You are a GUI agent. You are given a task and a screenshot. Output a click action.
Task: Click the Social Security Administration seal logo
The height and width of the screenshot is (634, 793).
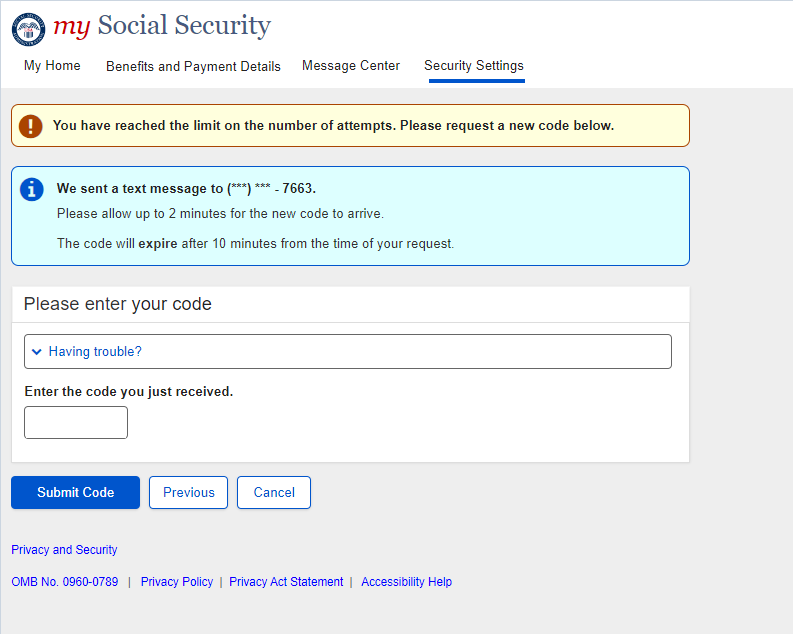[x=28, y=28]
